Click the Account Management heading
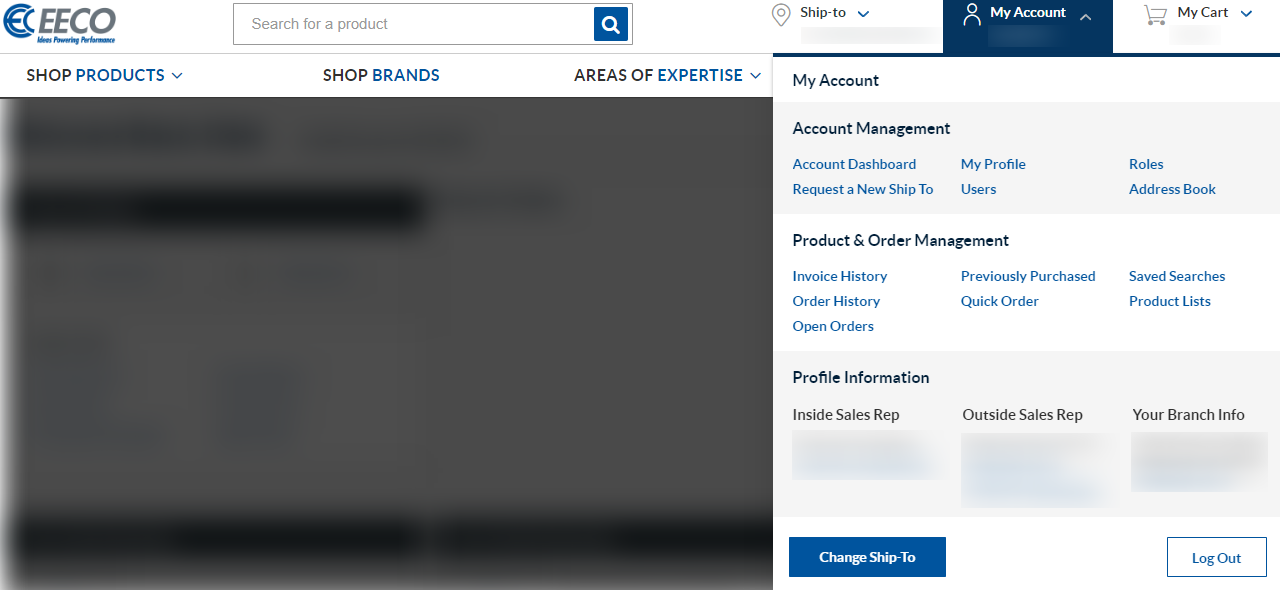Image resolution: width=1280 pixels, height=590 pixels. point(871,128)
